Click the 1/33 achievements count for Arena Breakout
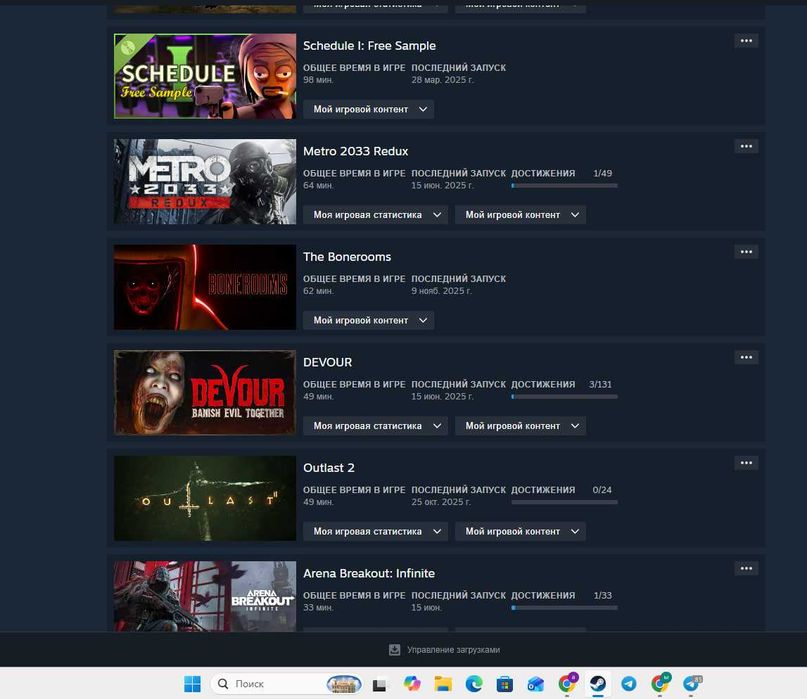This screenshot has width=807, height=699. click(603, 596)
